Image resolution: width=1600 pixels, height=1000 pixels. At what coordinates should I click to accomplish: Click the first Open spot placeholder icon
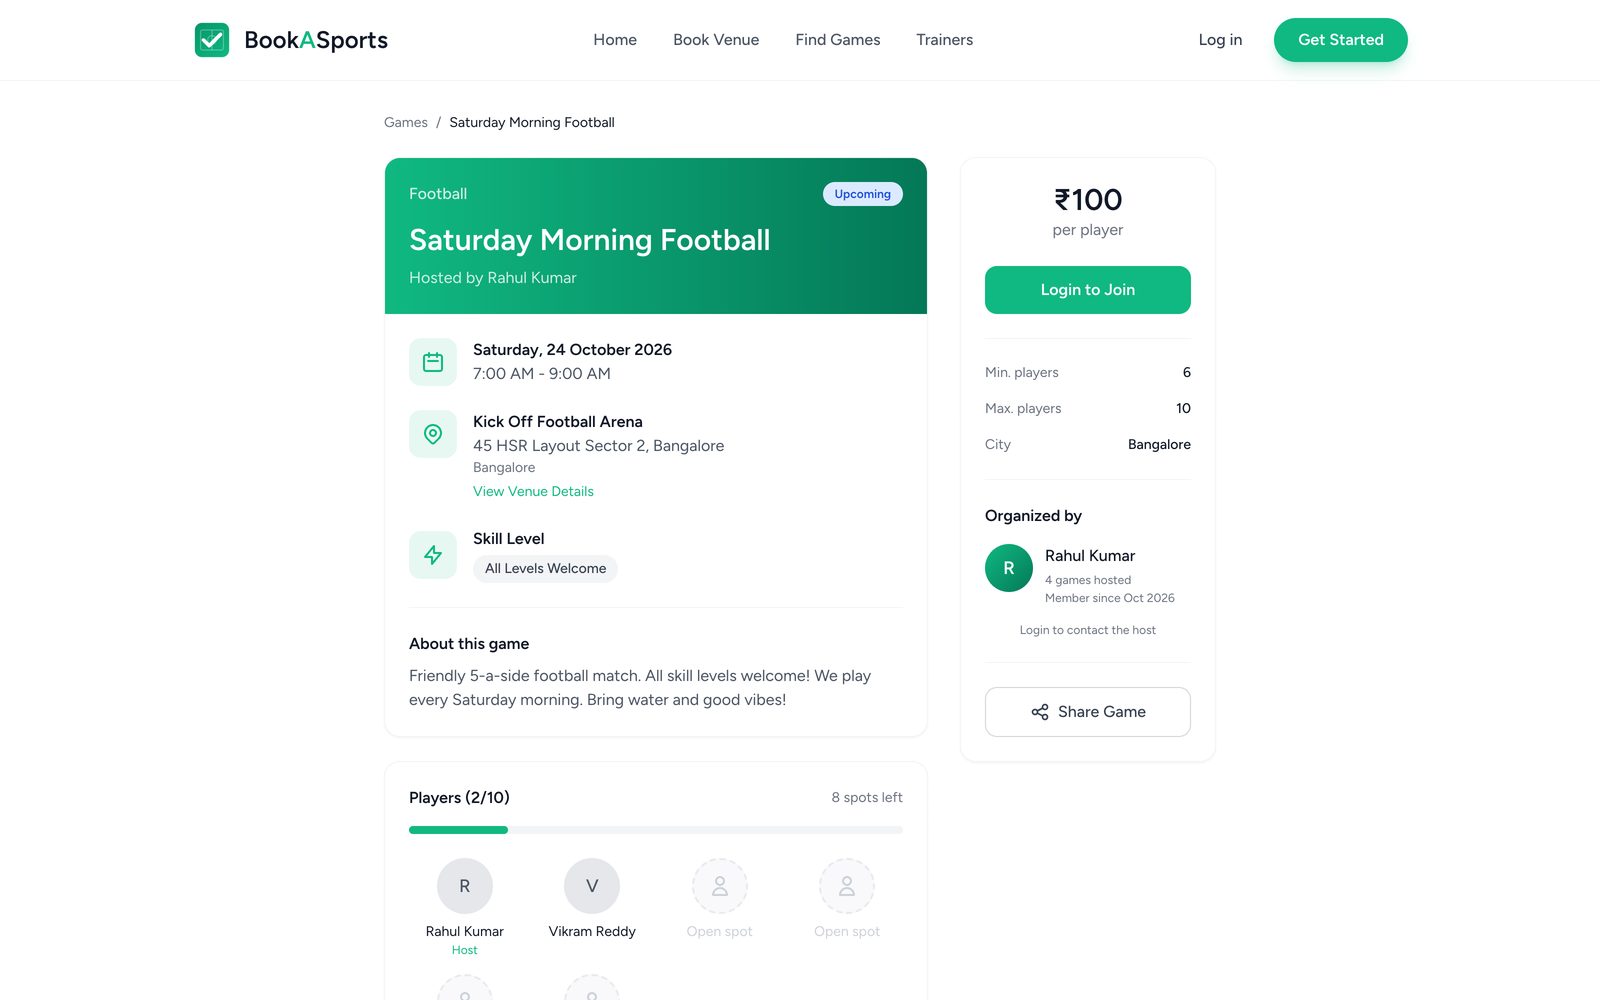720,886
